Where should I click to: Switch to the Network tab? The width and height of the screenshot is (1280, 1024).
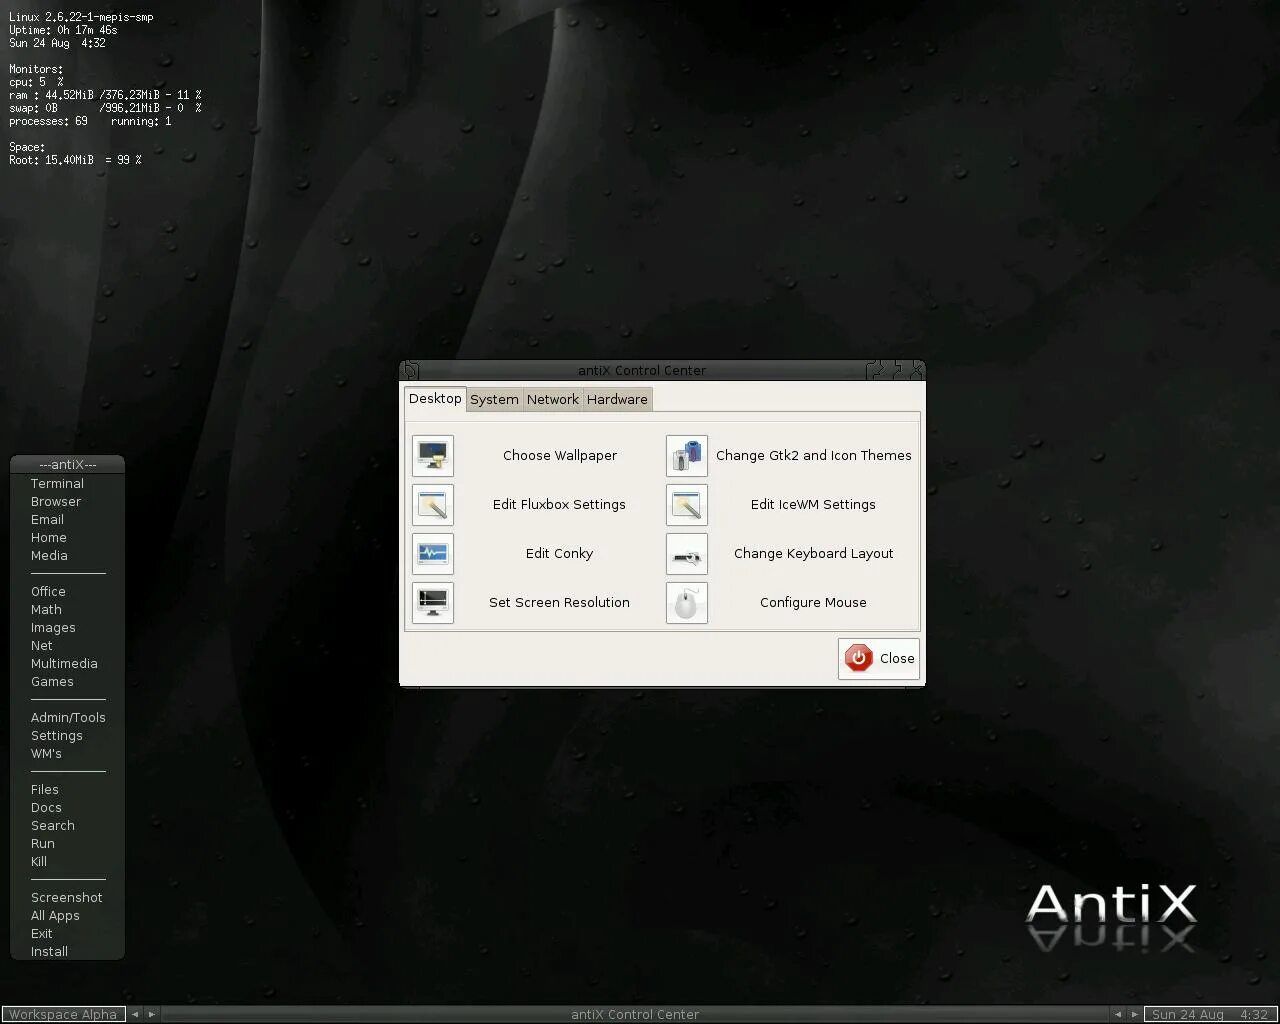click(553, 399)
